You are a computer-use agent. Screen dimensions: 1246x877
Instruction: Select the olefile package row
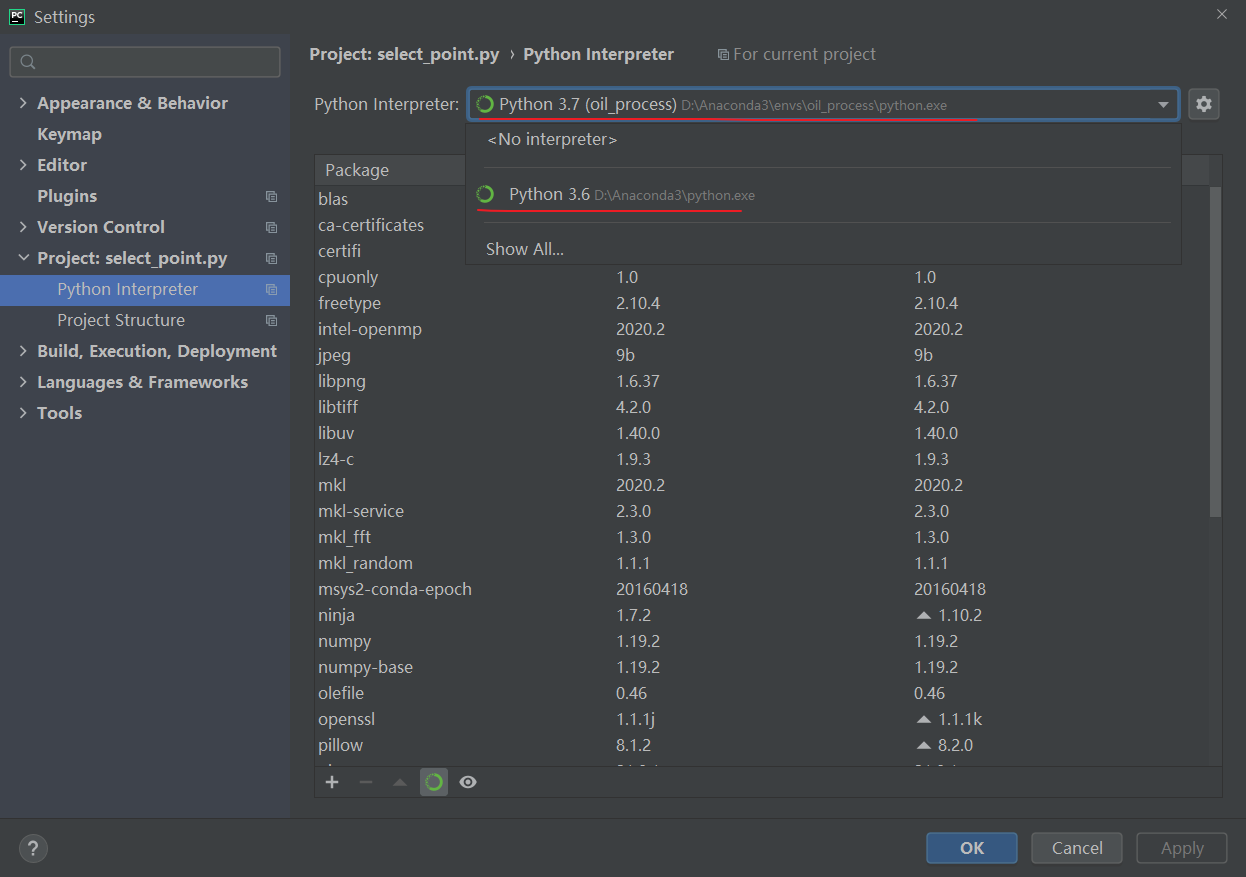tap(762, 693)
